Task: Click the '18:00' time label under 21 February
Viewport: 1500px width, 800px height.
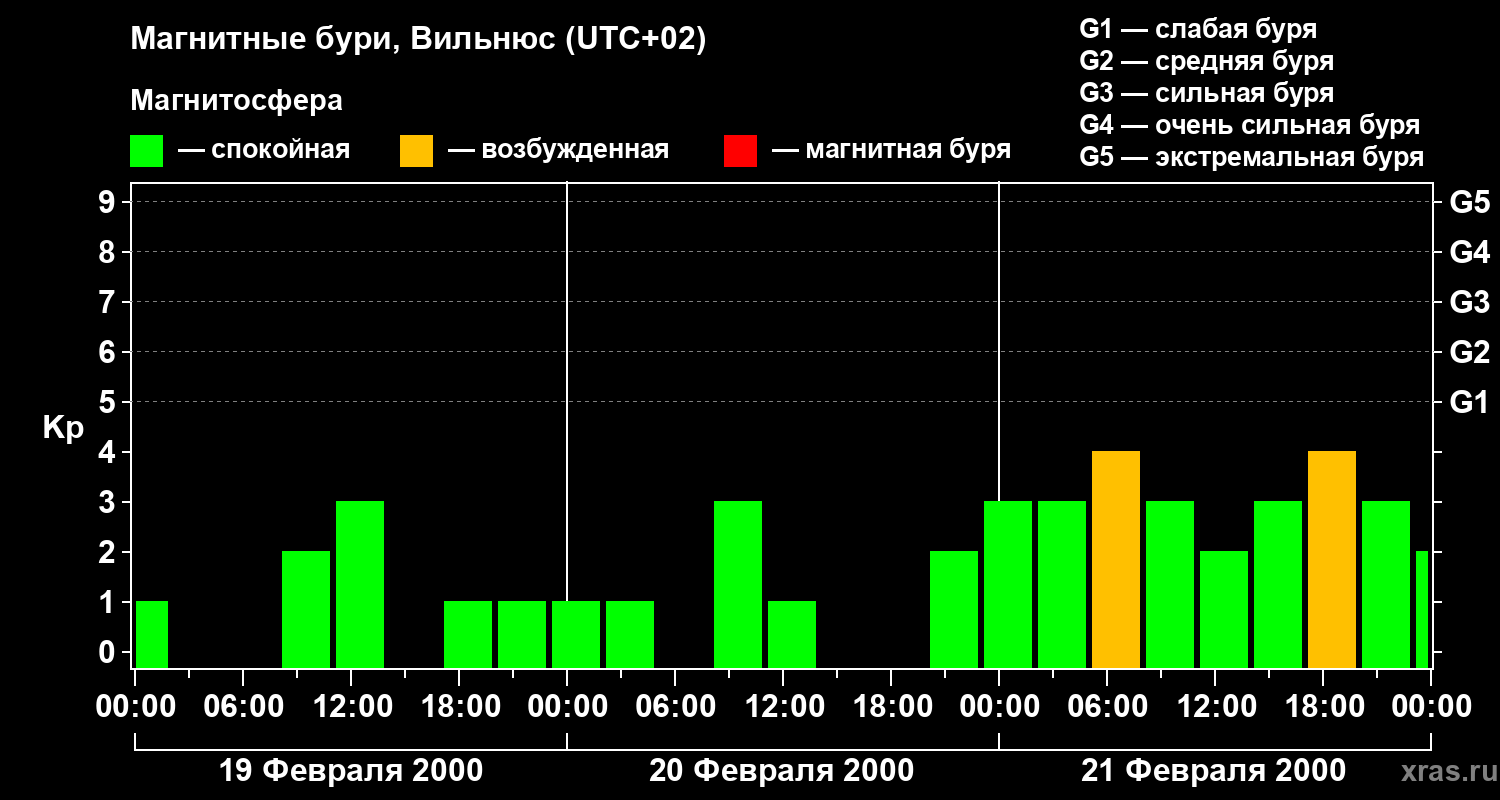Action: point(1323,707)
